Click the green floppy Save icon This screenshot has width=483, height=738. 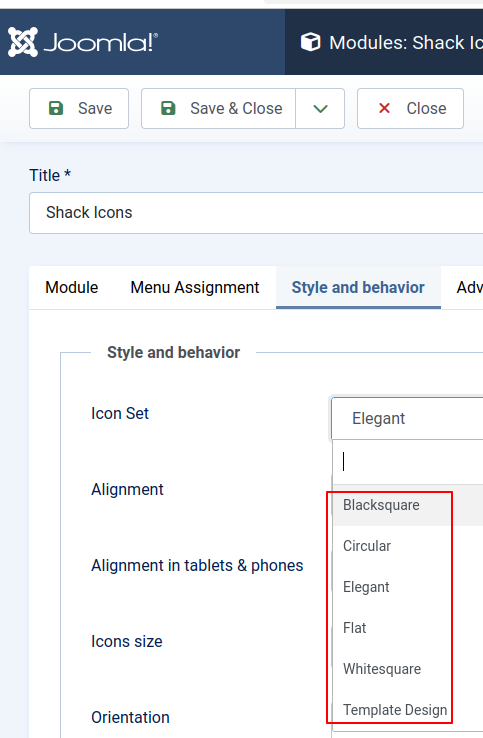click(56, 108)
